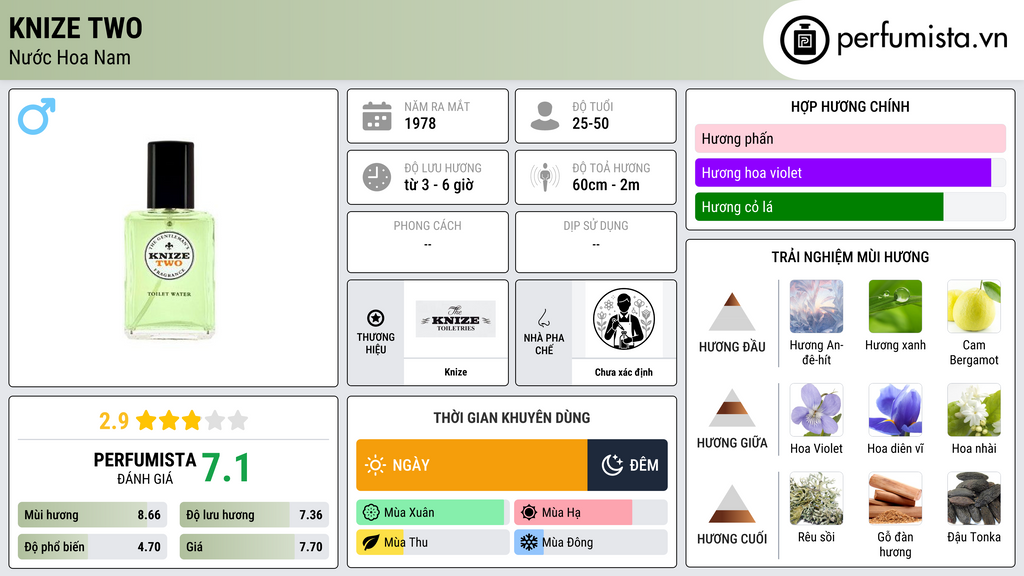Click the Hợp hương chính heading
This screenshot has width=1024, height=576.
[850, 106]
